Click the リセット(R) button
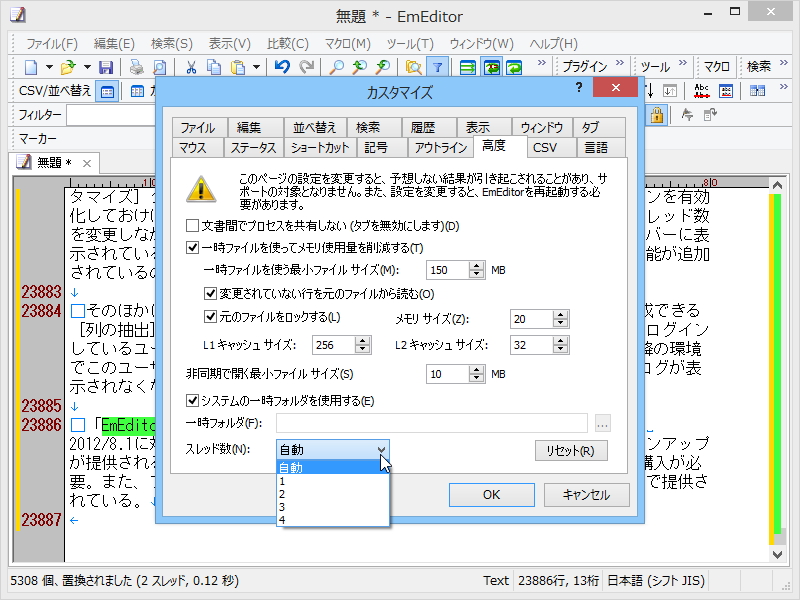 tap(571, 451)
